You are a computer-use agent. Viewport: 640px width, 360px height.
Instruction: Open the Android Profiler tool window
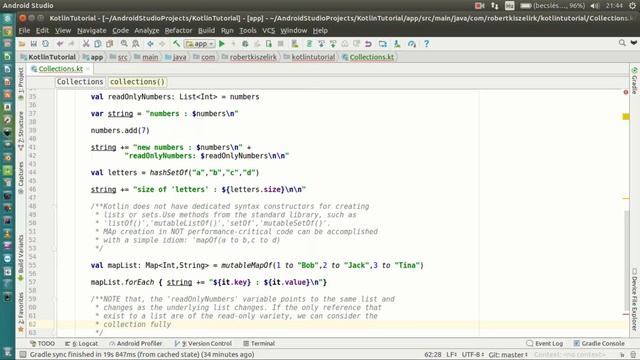pyautogui.click(x=136, y=344)
